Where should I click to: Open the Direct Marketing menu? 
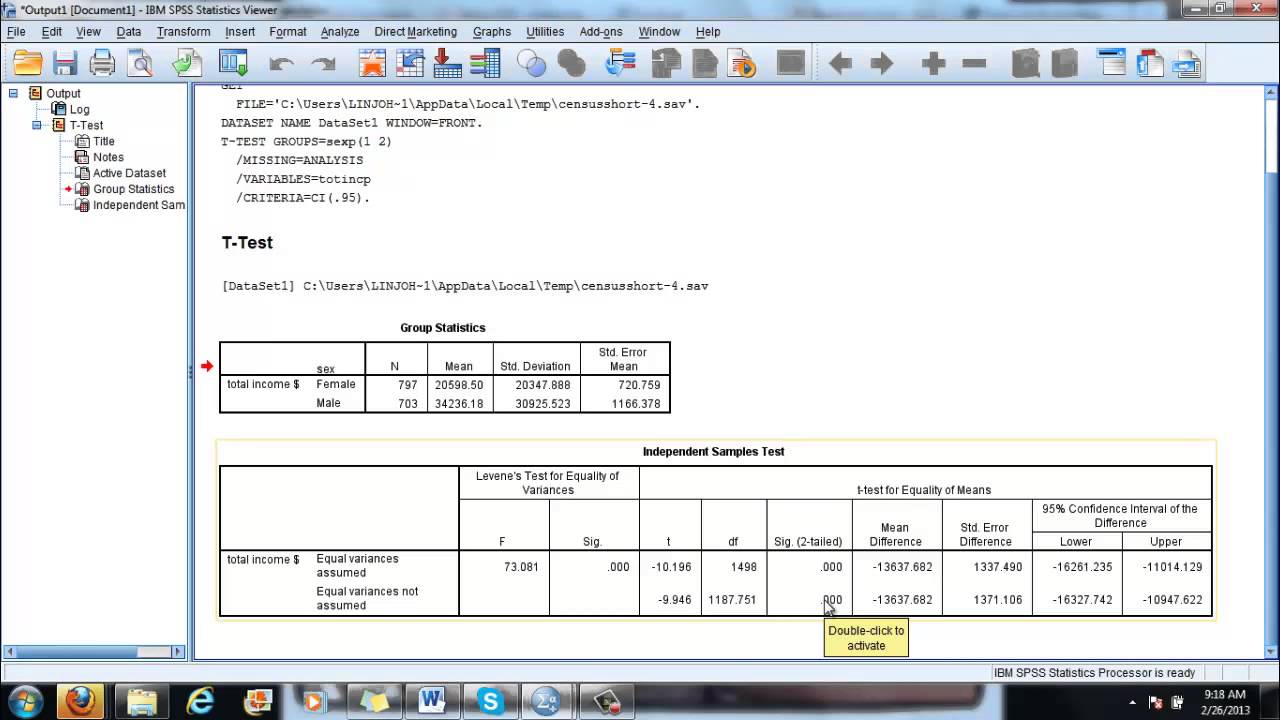[x=415, y=32]
